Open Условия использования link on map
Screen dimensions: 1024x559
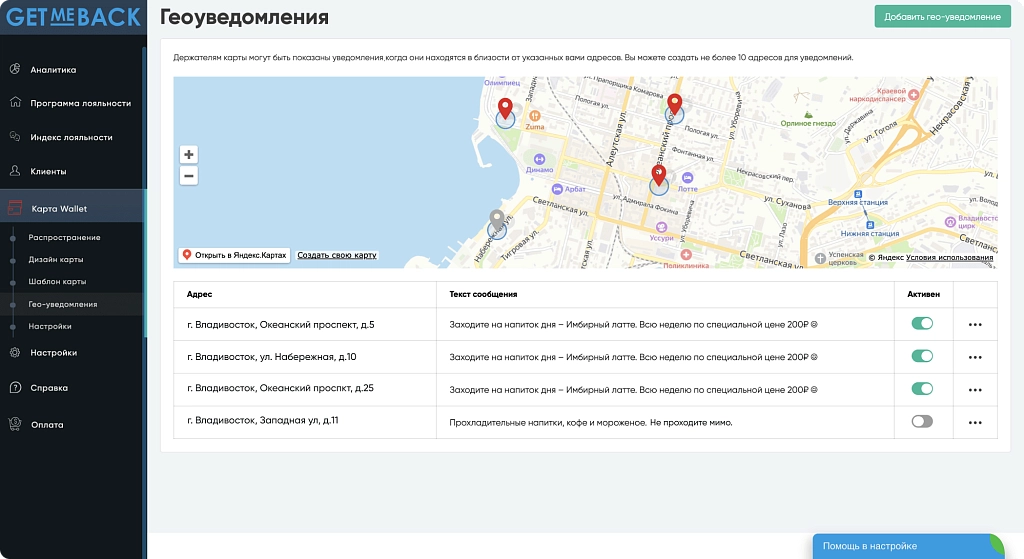(950, 257)
